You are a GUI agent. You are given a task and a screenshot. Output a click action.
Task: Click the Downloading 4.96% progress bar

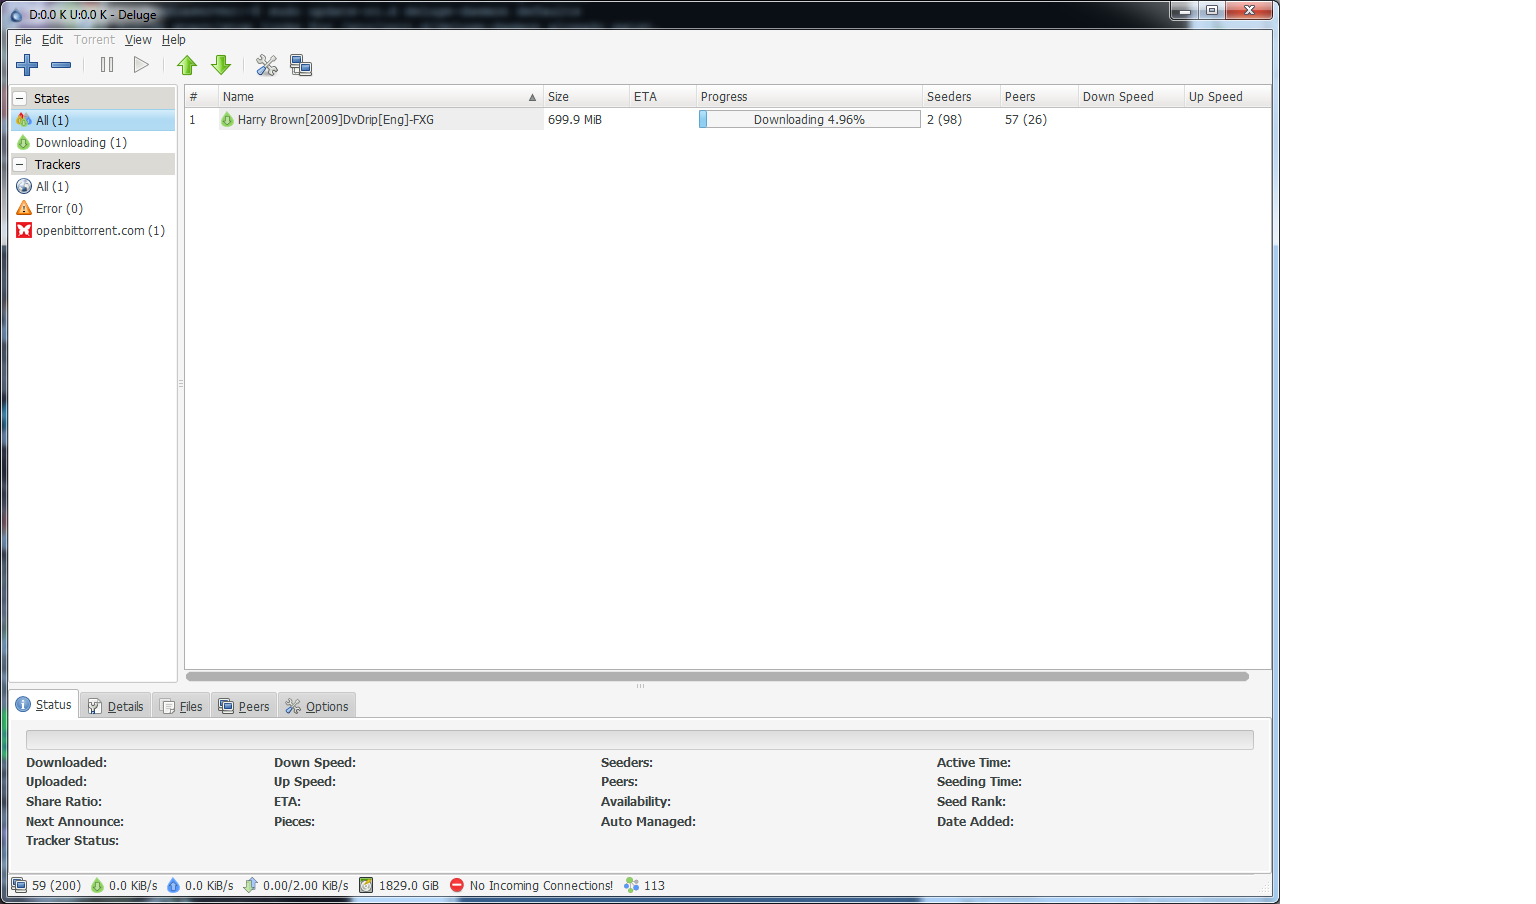tap(809, 119)
